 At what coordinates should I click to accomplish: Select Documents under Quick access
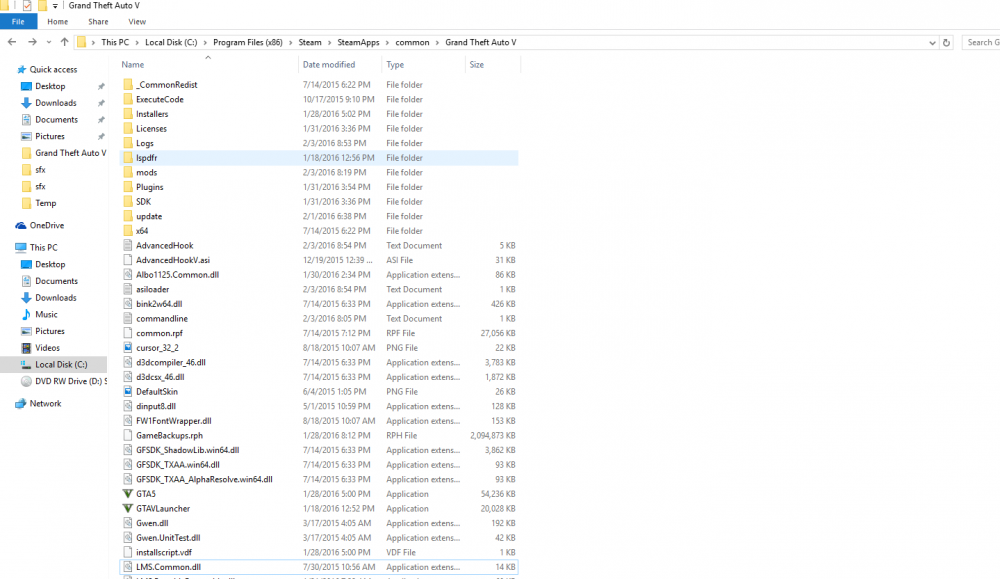[56, 119]
